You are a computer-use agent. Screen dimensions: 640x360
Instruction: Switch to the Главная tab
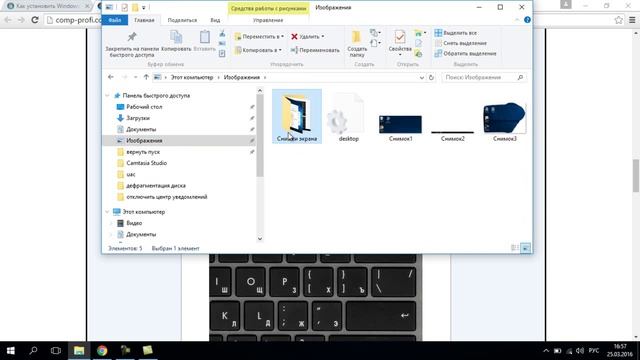[x=144, y=20]
